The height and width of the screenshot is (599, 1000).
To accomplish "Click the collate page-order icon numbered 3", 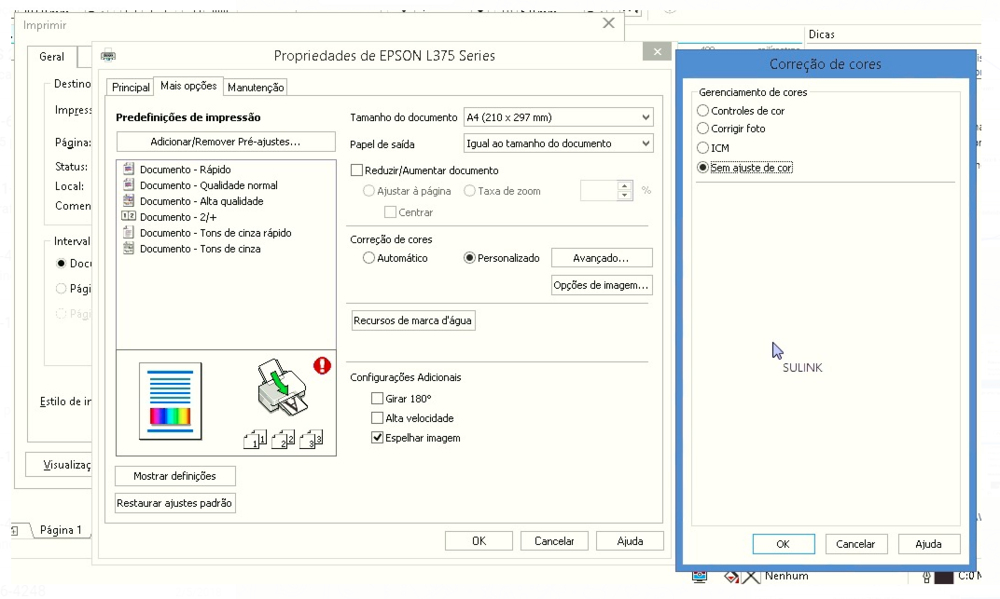I will click(311, 439).
